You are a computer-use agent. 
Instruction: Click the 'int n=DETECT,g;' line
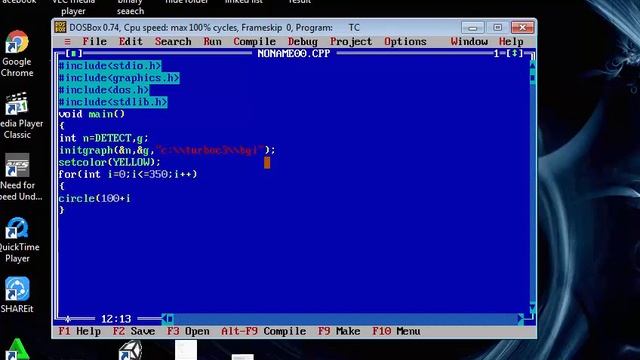(104, 138)
